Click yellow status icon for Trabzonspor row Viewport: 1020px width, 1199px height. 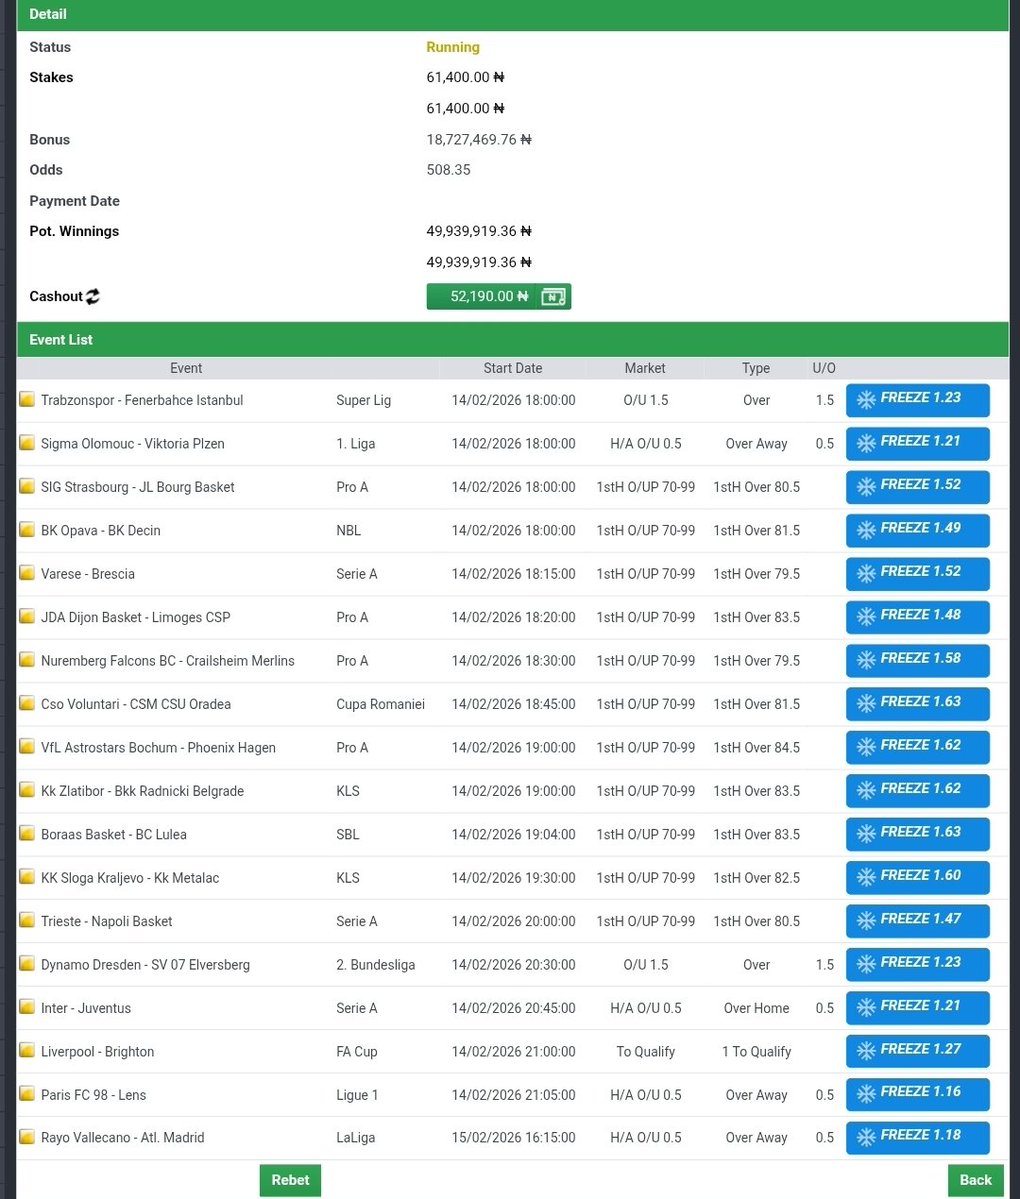pyautogui.click(x=27, y=399)
